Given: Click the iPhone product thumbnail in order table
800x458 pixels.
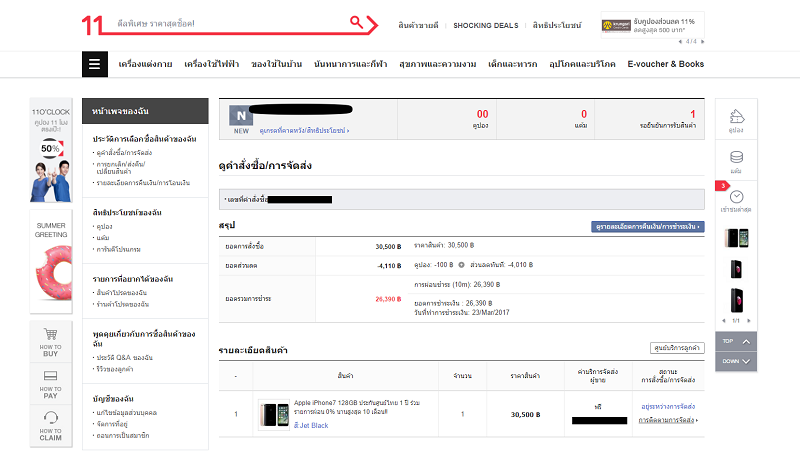Looking at the screenshot, I should [x=273, y=415].
